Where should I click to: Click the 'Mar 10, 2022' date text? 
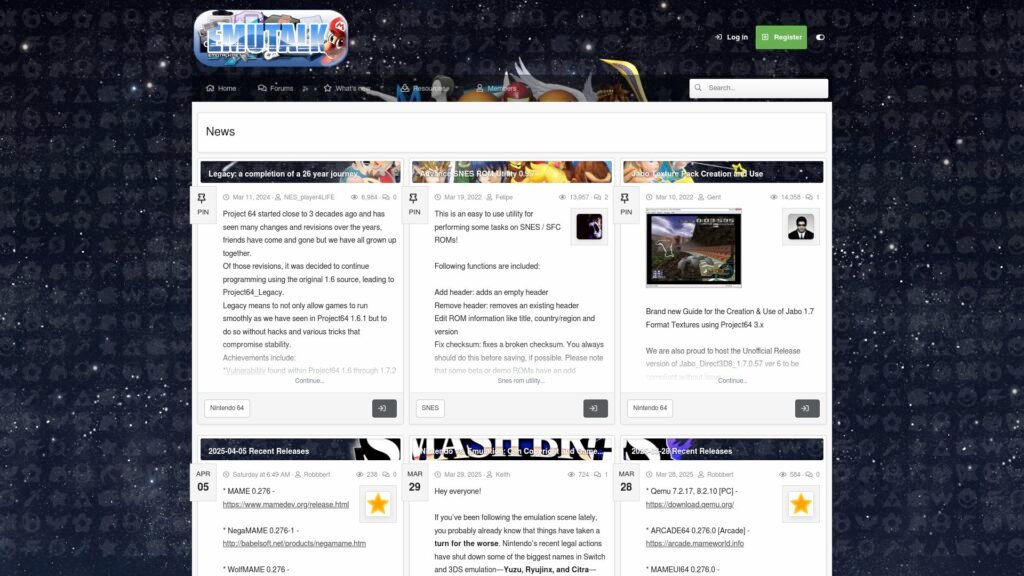(x=674, y=197)
